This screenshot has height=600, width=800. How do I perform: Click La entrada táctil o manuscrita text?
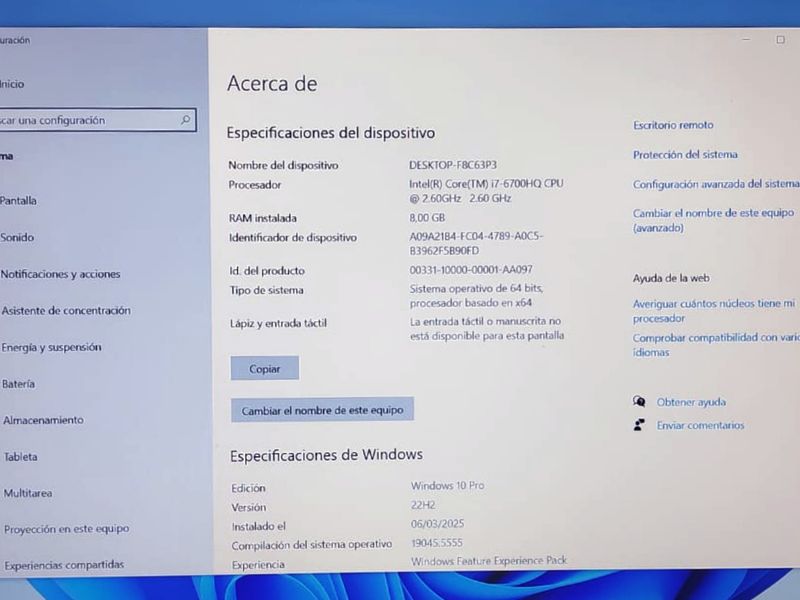tap(487, 328)
